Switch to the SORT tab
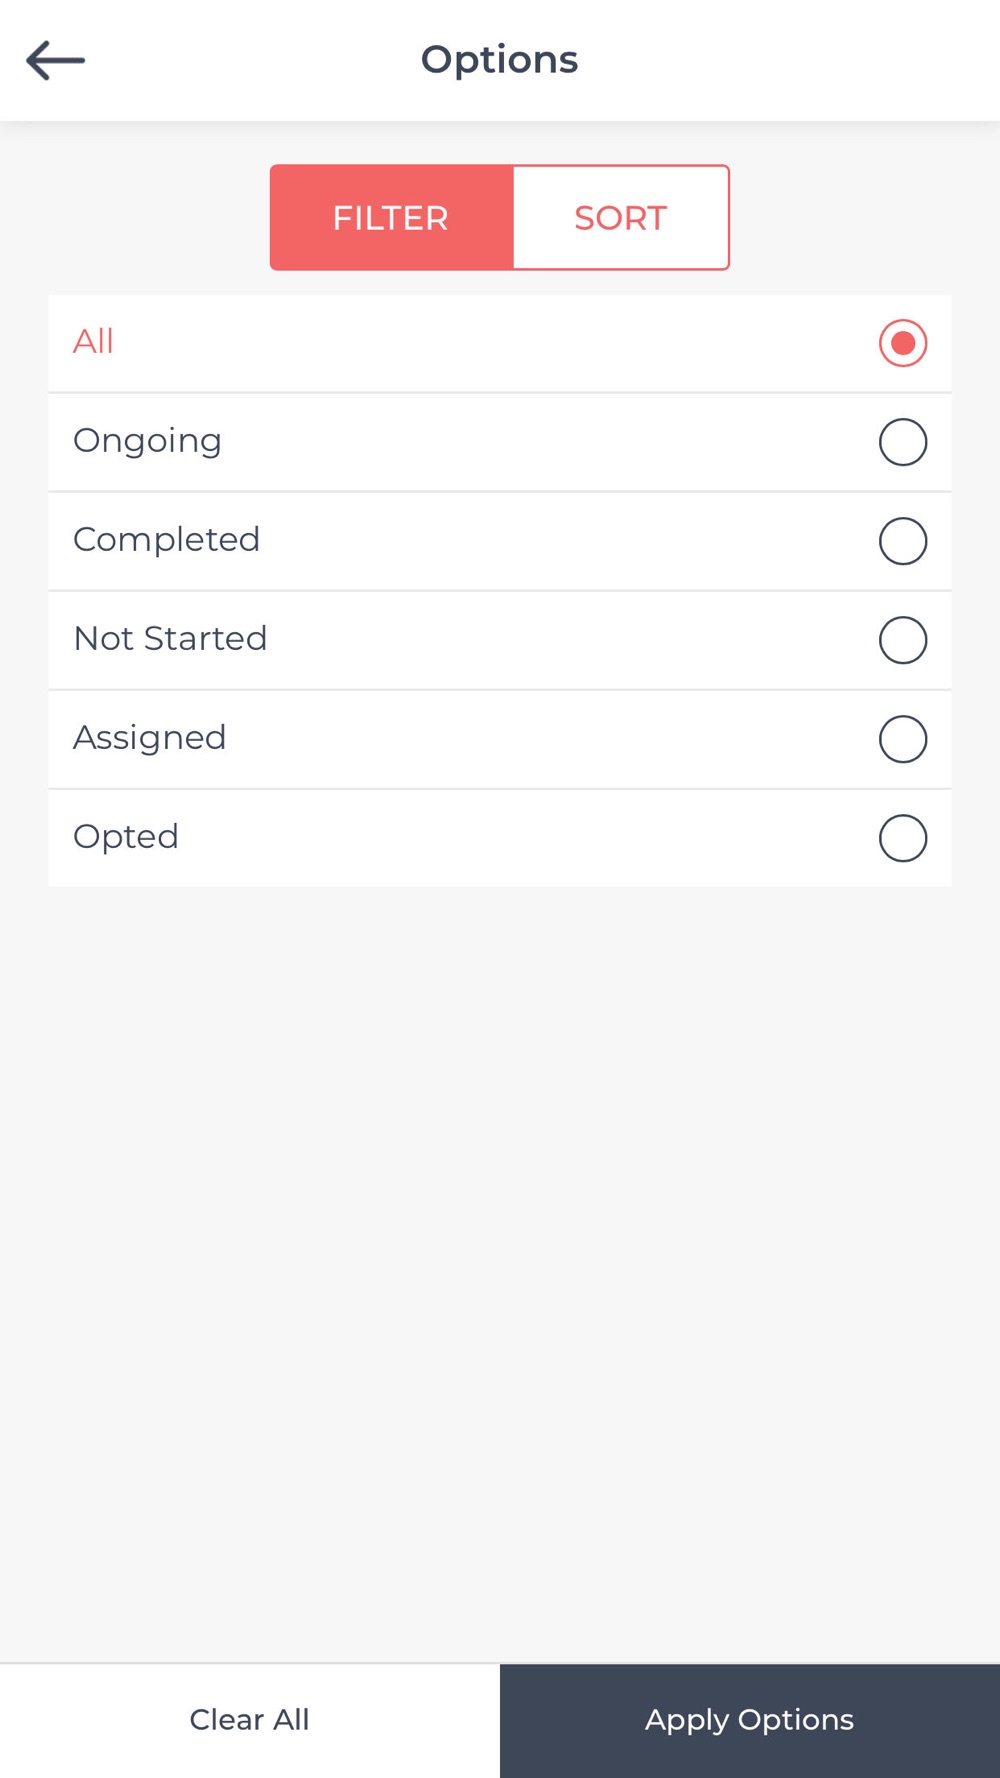 coord(621,217)
